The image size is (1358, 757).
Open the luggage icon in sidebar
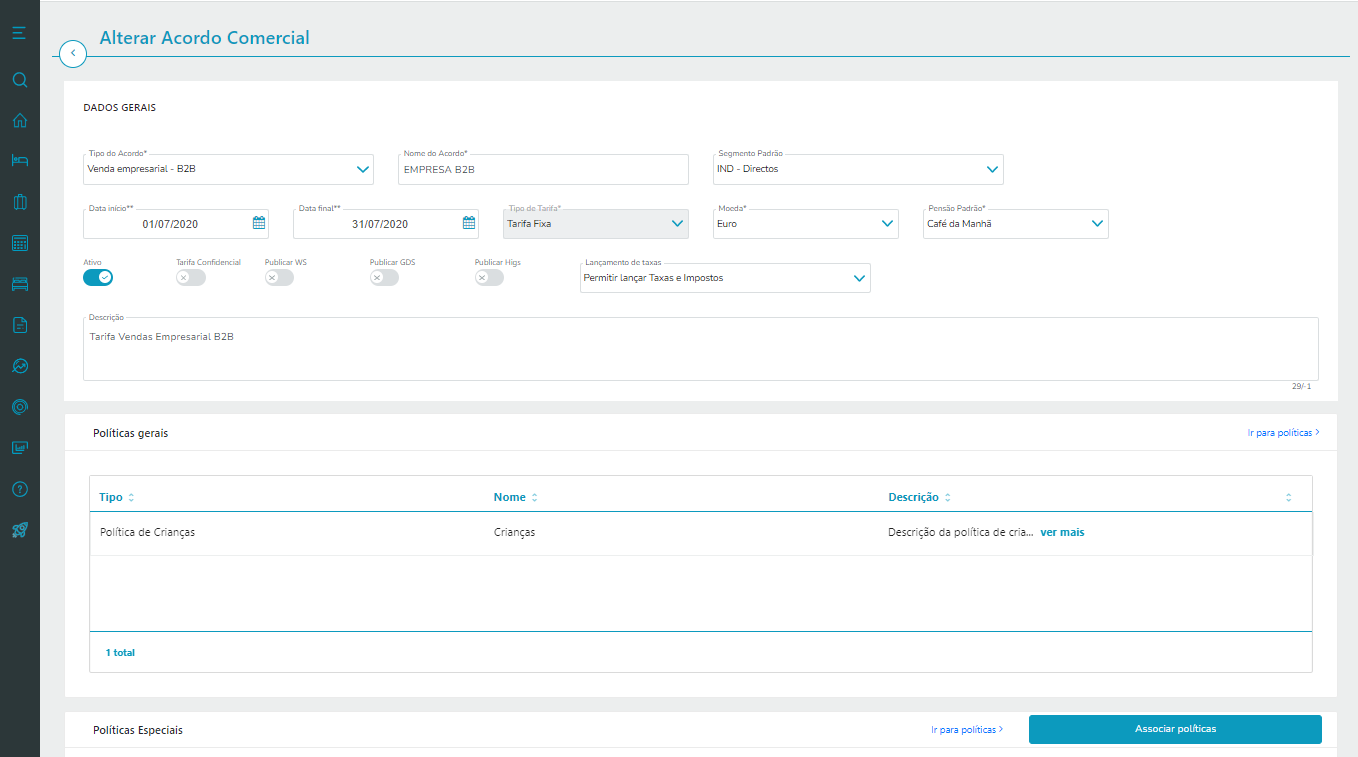click(19, 202)
